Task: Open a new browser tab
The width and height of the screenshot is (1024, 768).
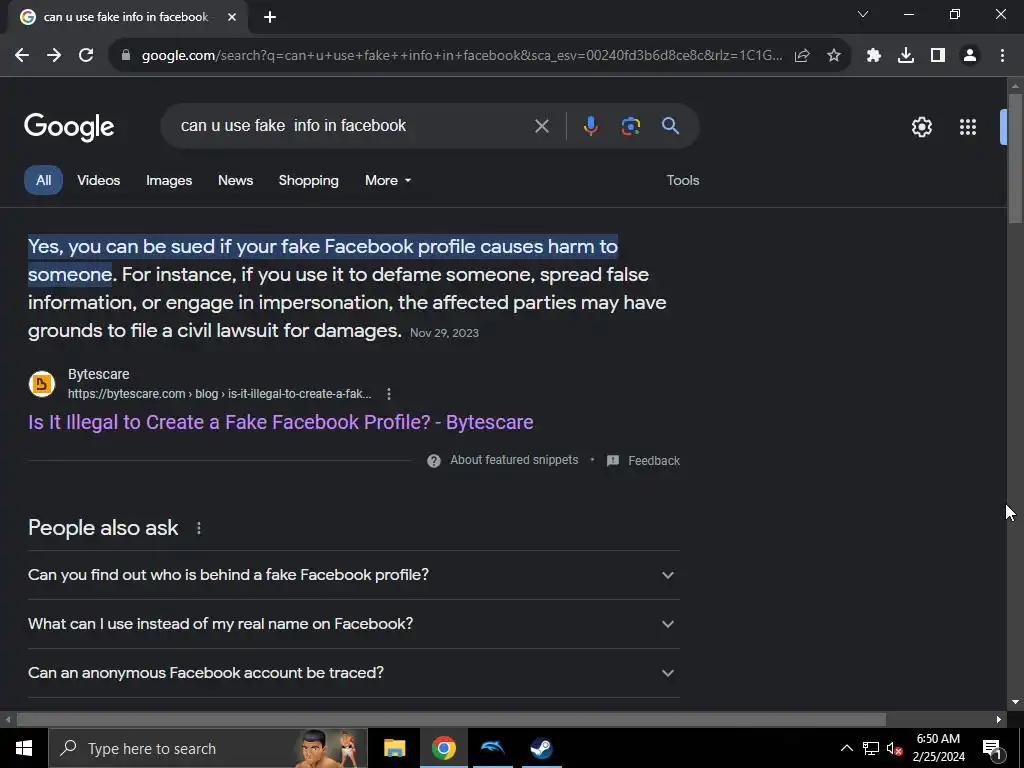Action: coord(270,17)
